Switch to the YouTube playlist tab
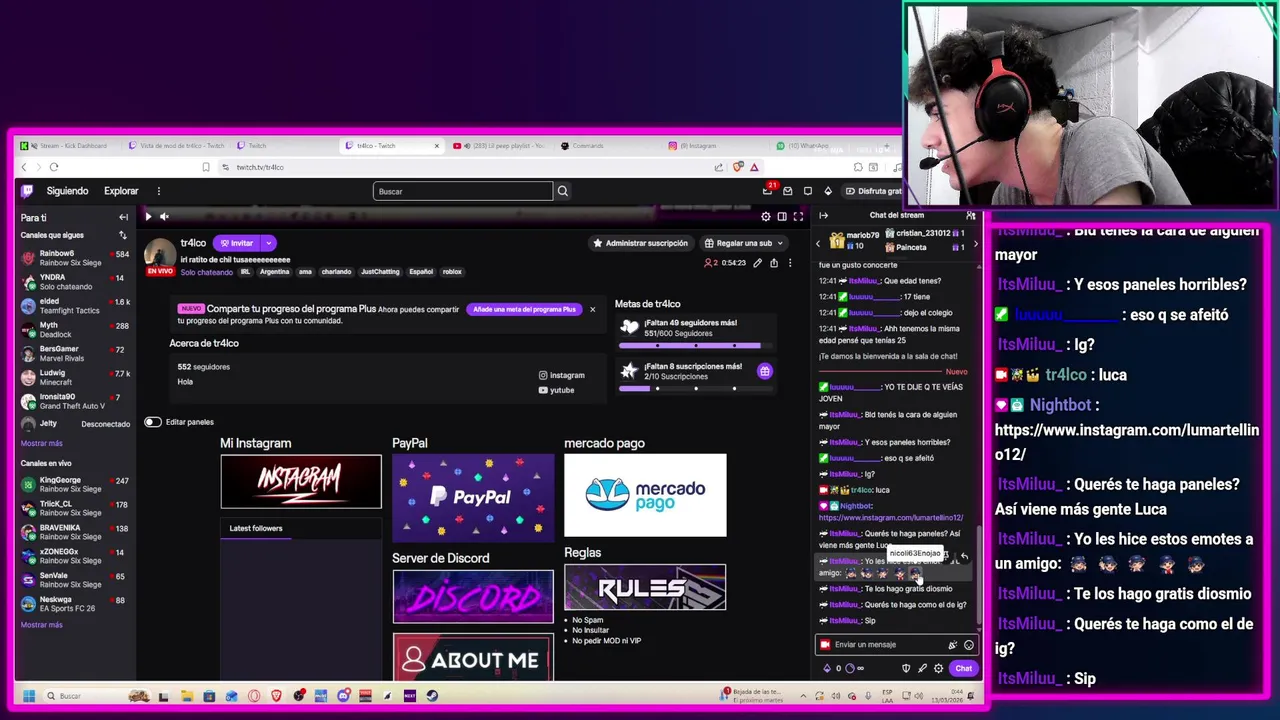 (499, 146)
